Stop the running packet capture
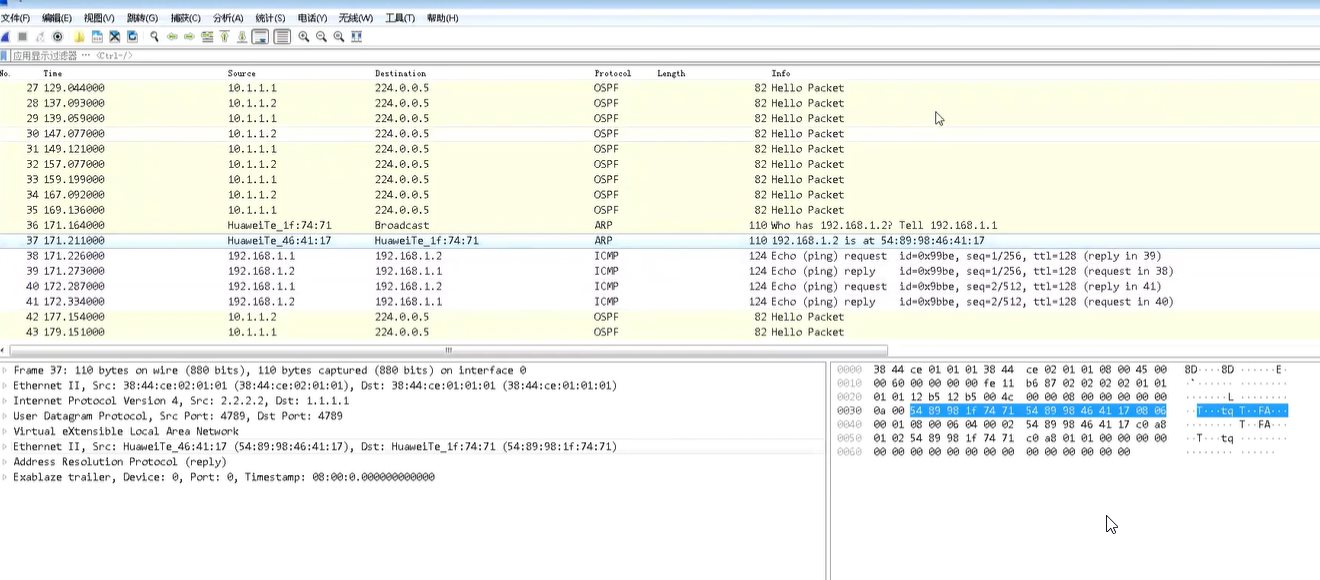 tap(22, 37)
